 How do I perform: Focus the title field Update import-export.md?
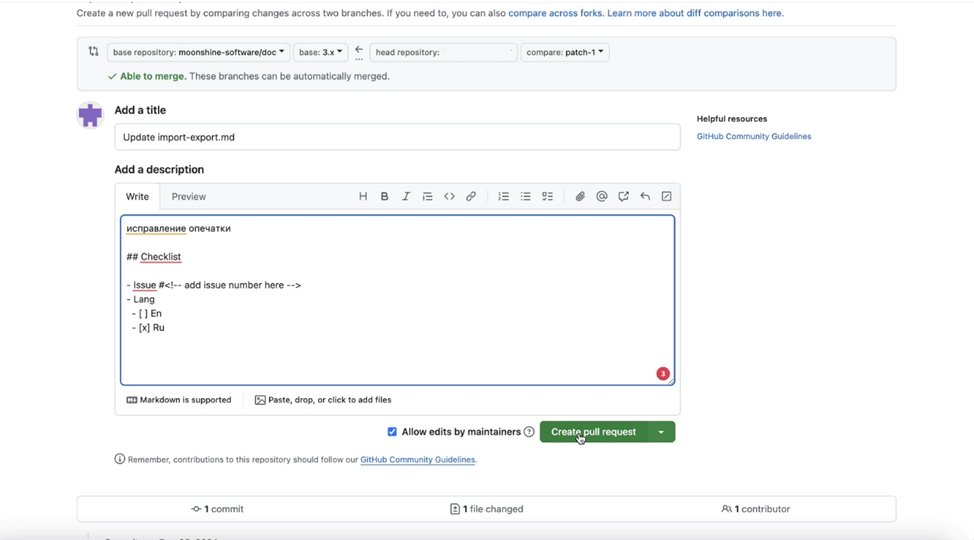(398, 137)
